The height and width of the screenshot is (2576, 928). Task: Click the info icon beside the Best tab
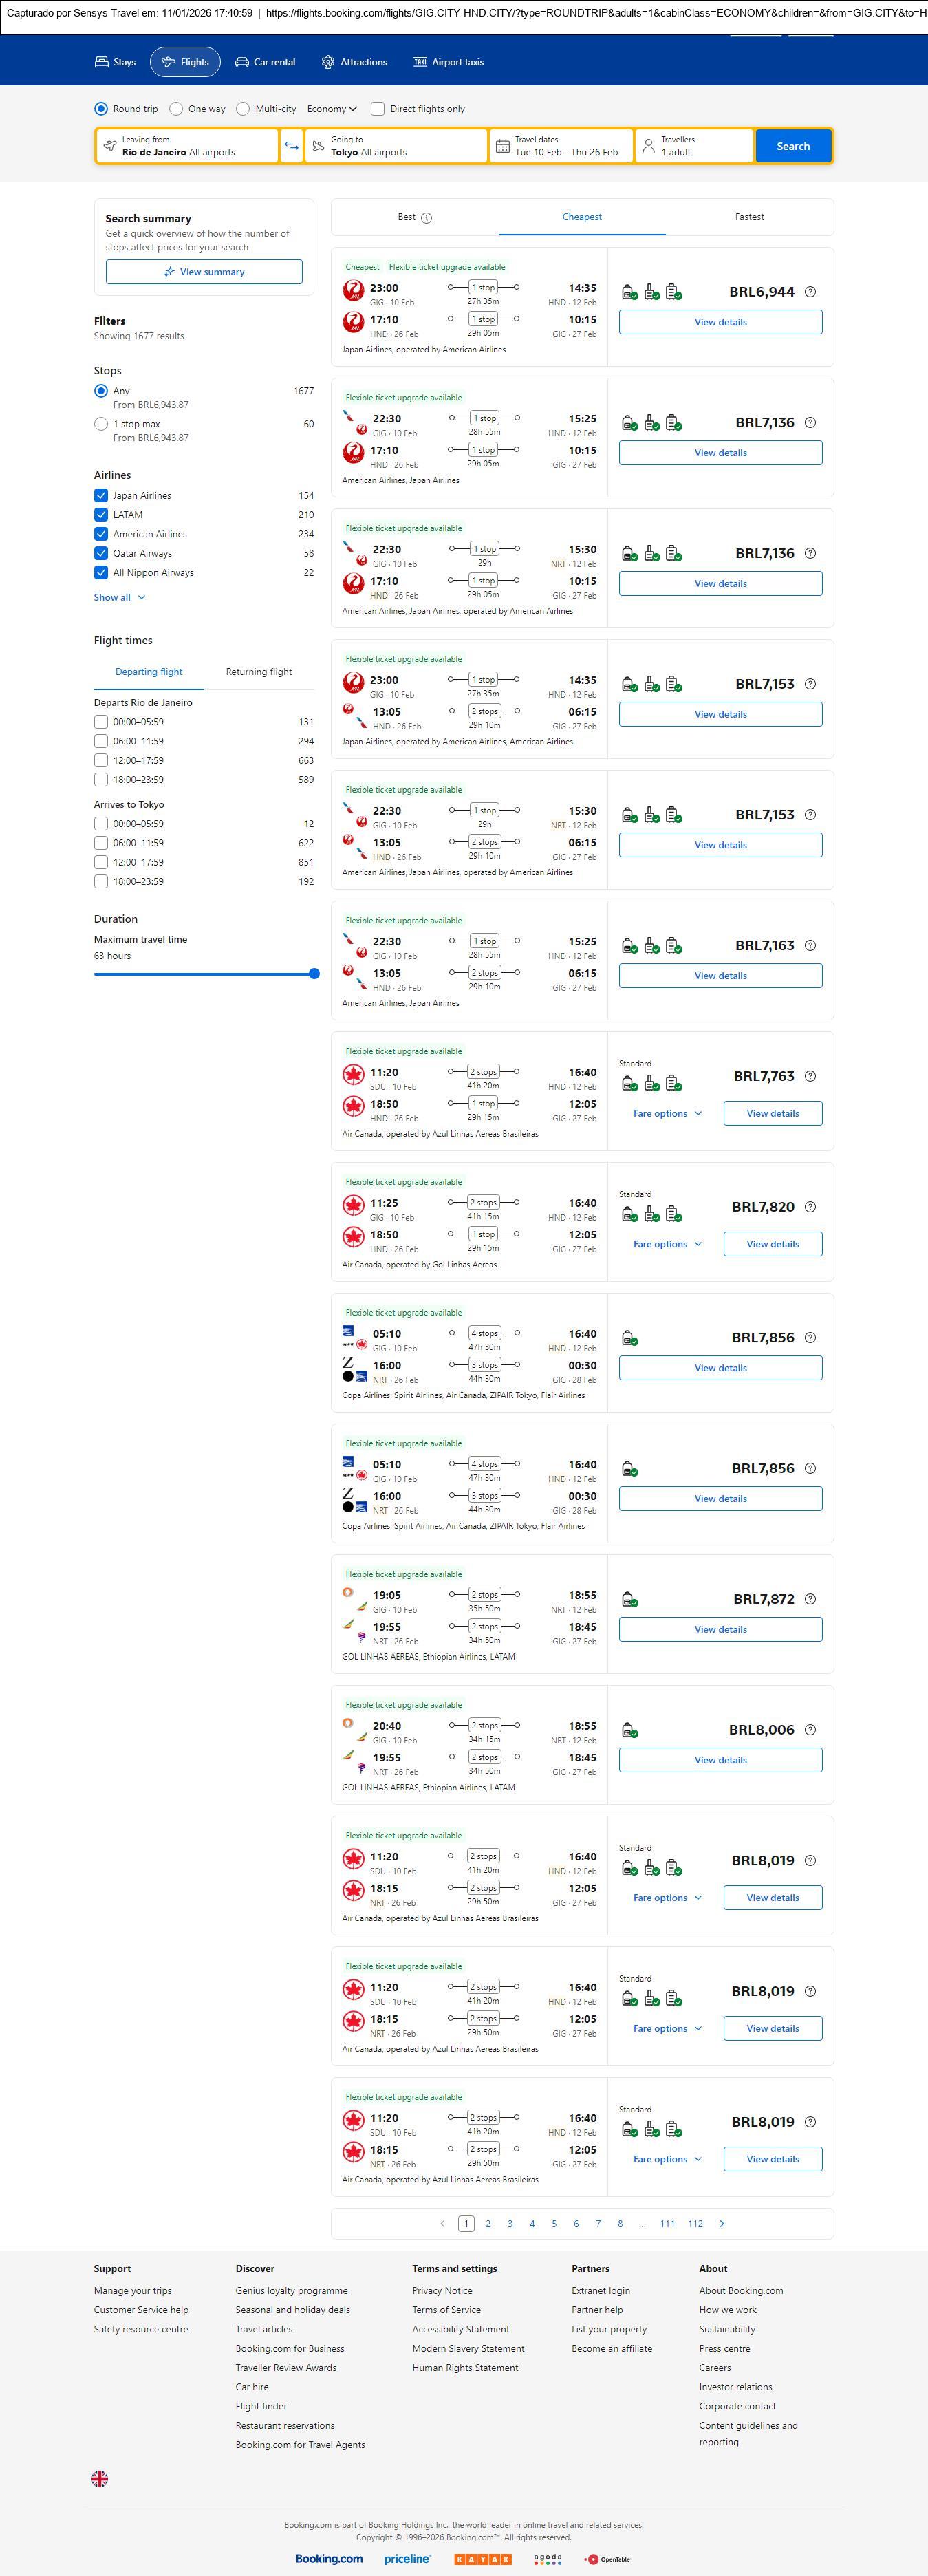point(427,218)
